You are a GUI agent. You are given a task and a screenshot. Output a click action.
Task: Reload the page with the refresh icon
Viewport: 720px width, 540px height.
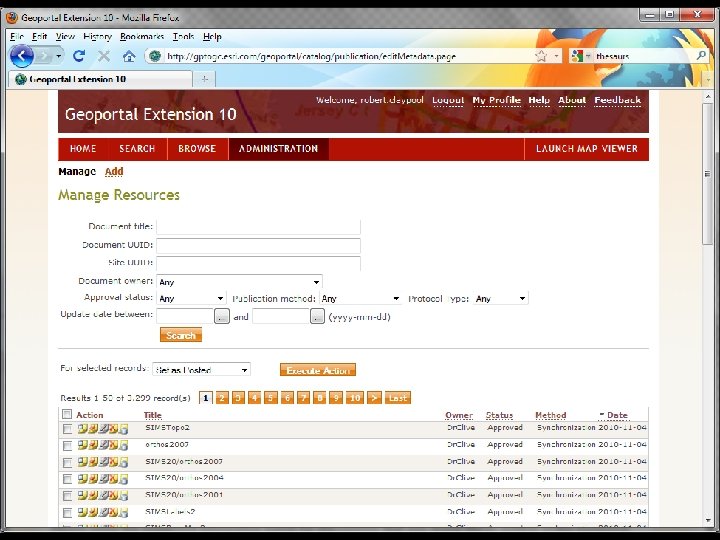[x=79, y=56]
